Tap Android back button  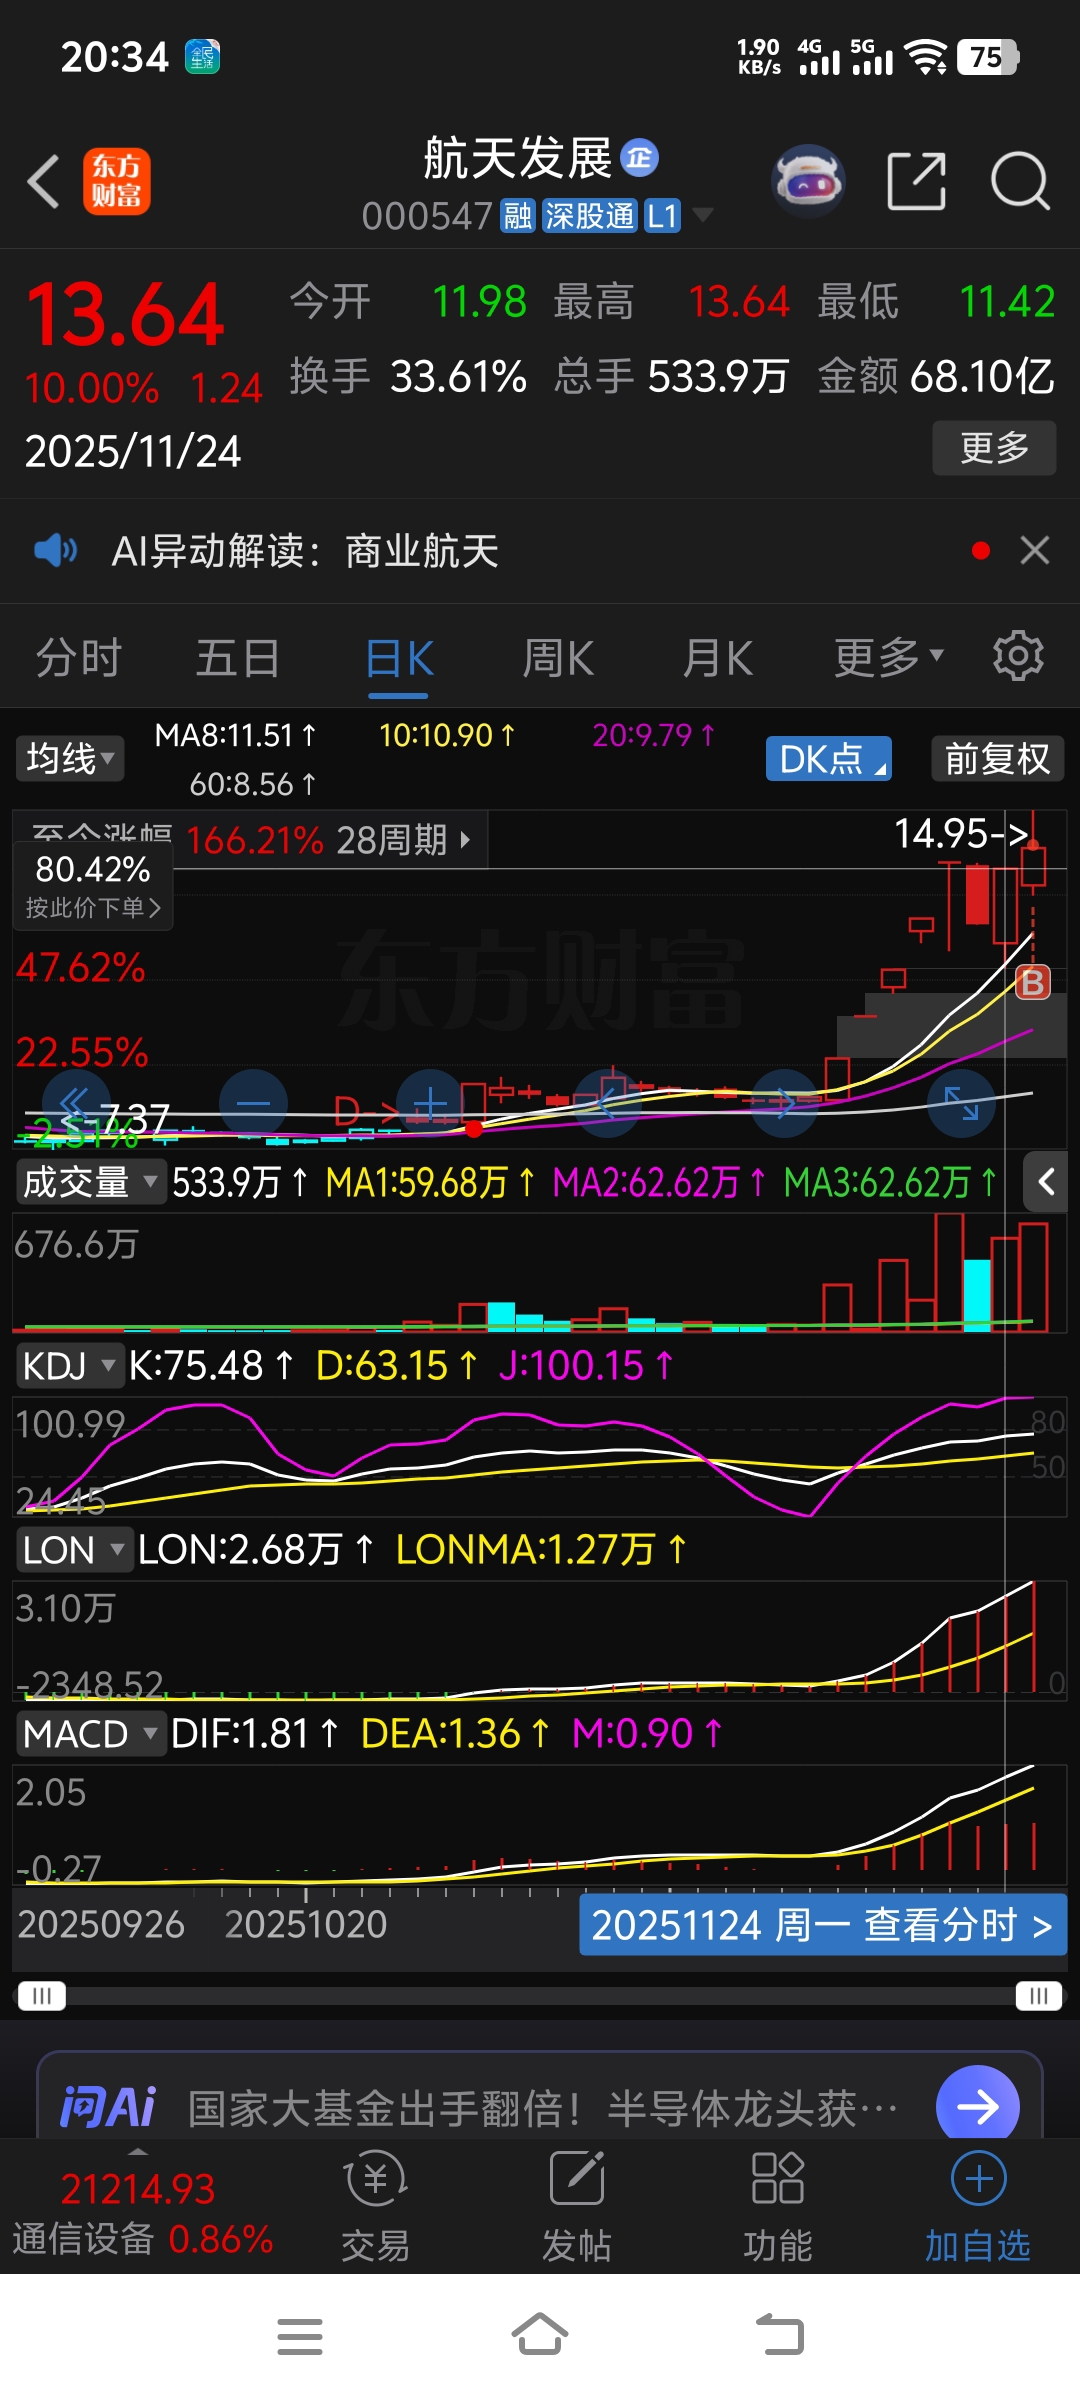point(780,2335)
